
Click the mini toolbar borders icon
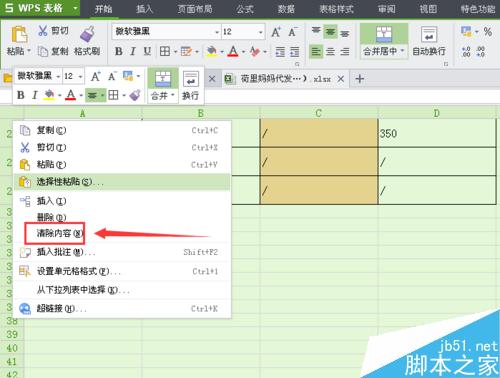click(113, 95)
